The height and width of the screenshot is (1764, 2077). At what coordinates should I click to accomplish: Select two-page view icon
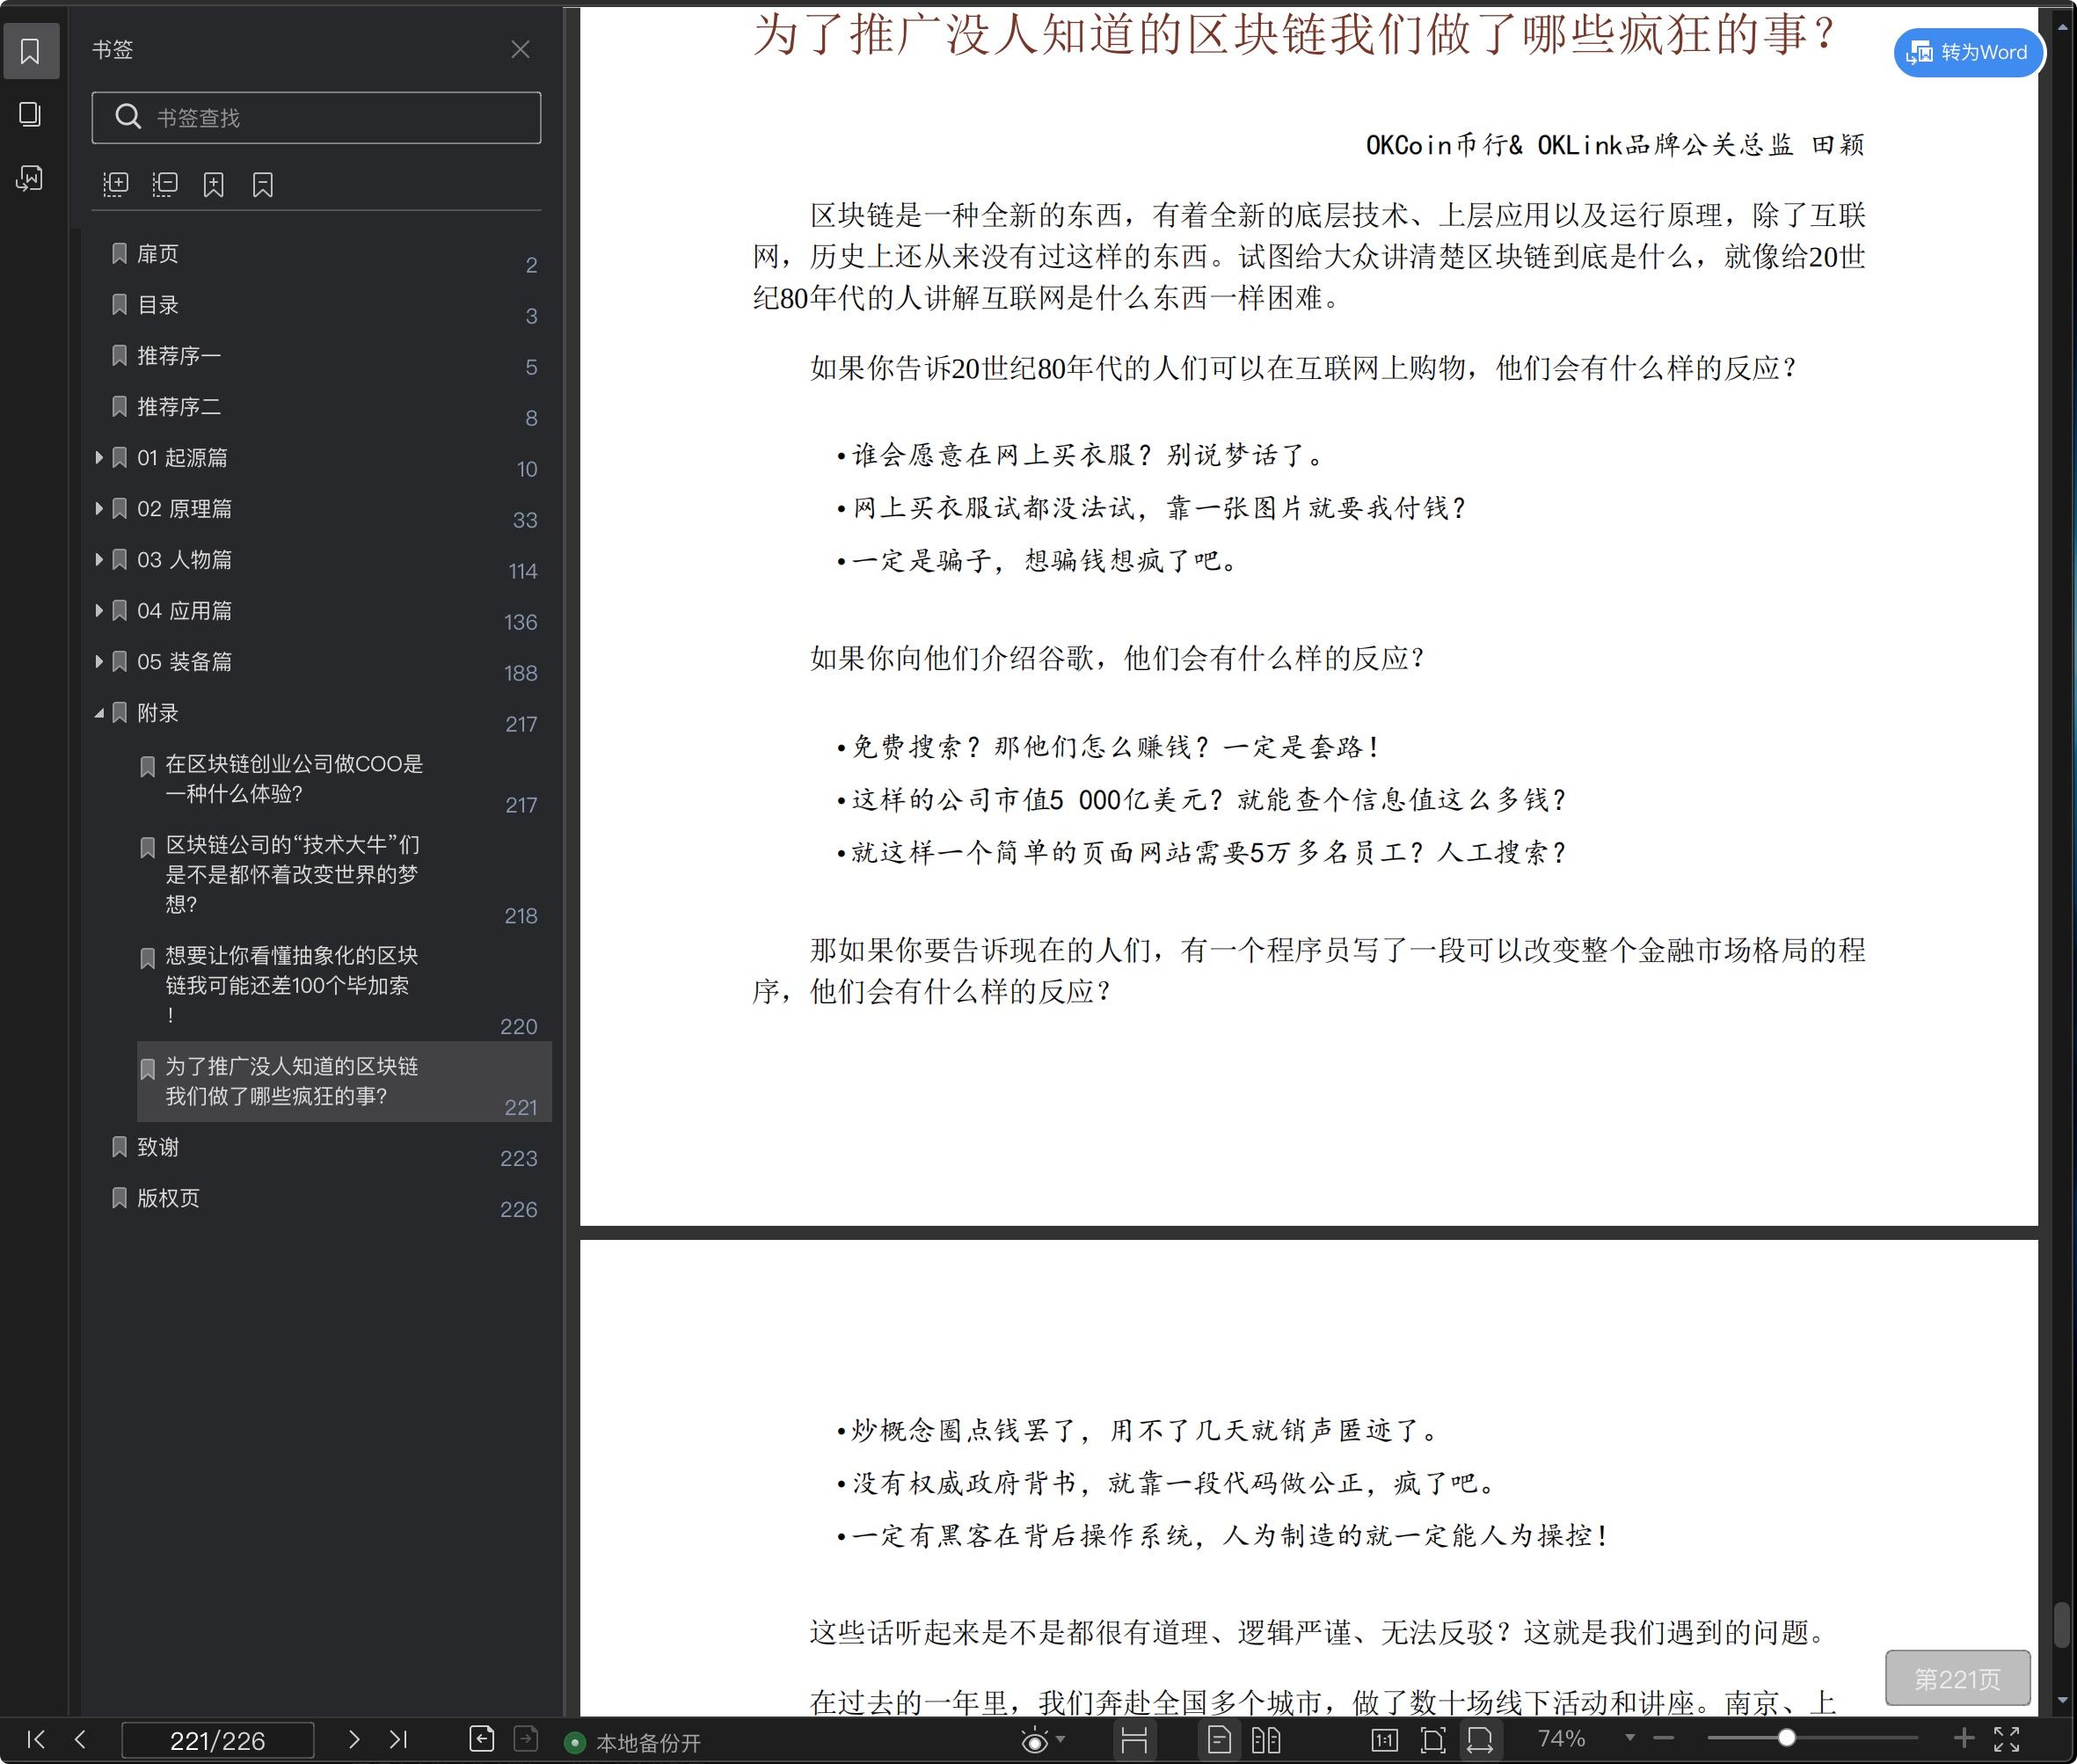click(x=1266, y=1741)
